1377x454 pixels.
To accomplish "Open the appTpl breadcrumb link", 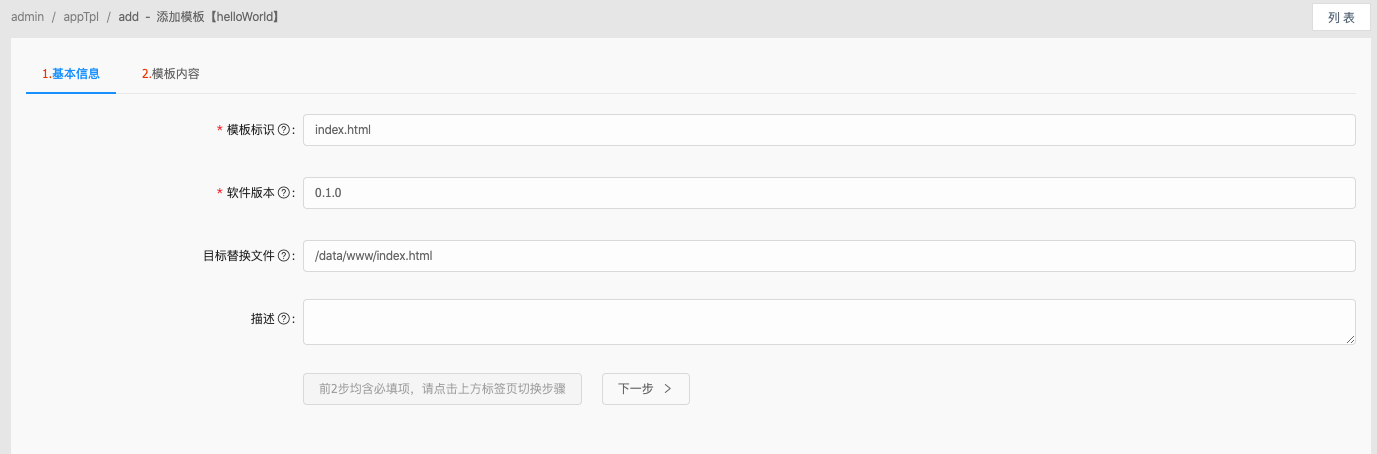I will (81, 17).
